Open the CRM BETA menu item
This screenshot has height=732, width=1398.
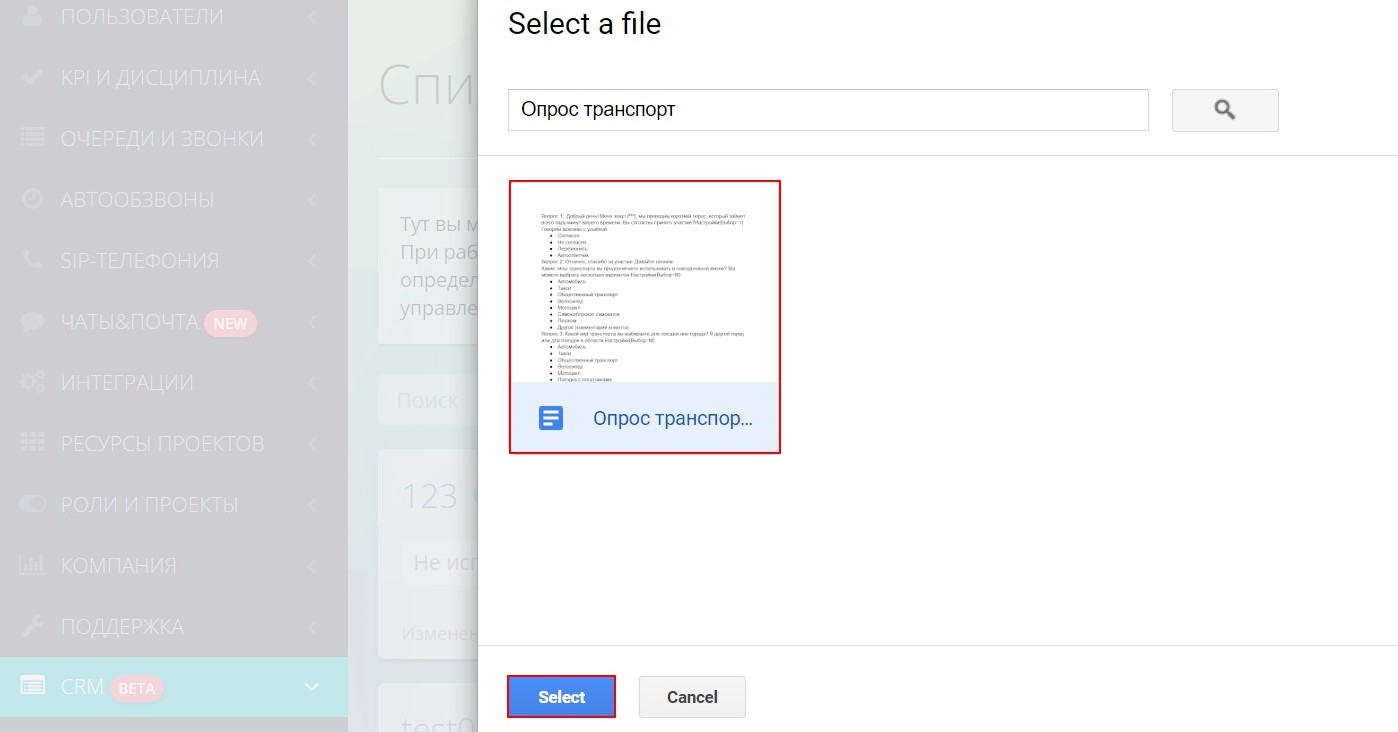click(x=100, y=687)
